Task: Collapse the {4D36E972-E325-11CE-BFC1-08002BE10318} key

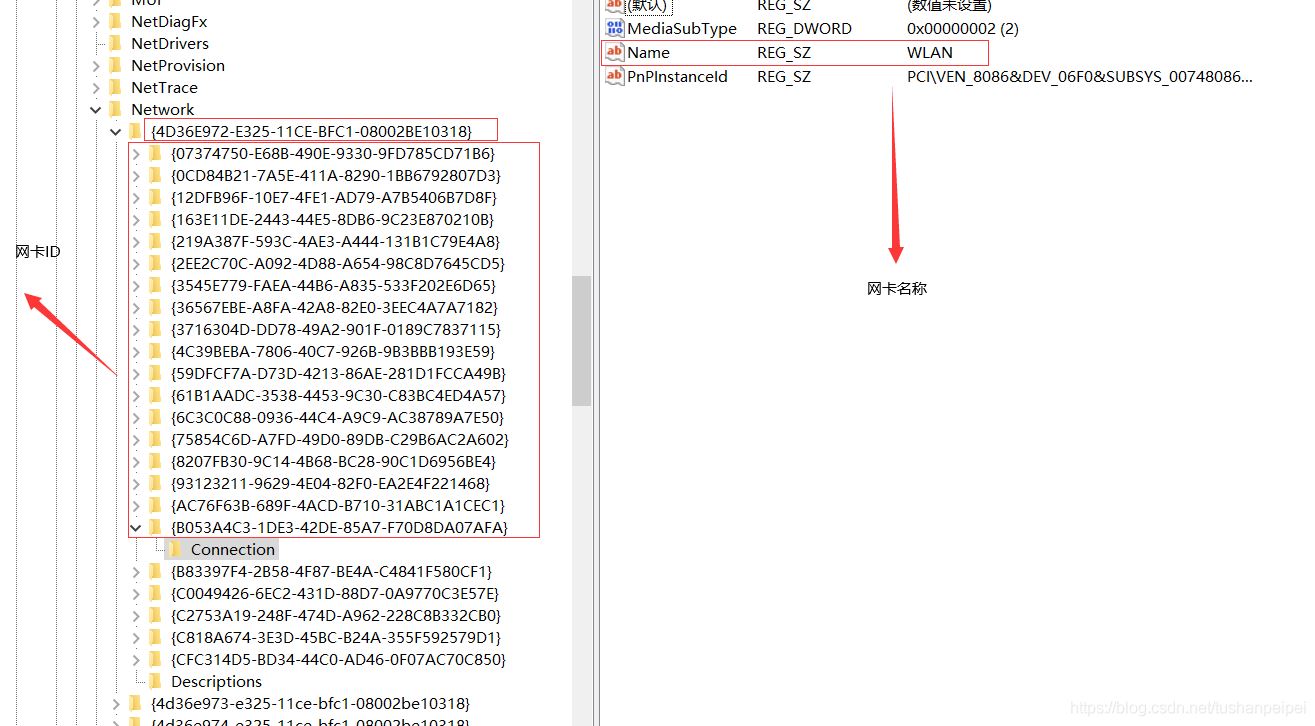Action: 116,132
